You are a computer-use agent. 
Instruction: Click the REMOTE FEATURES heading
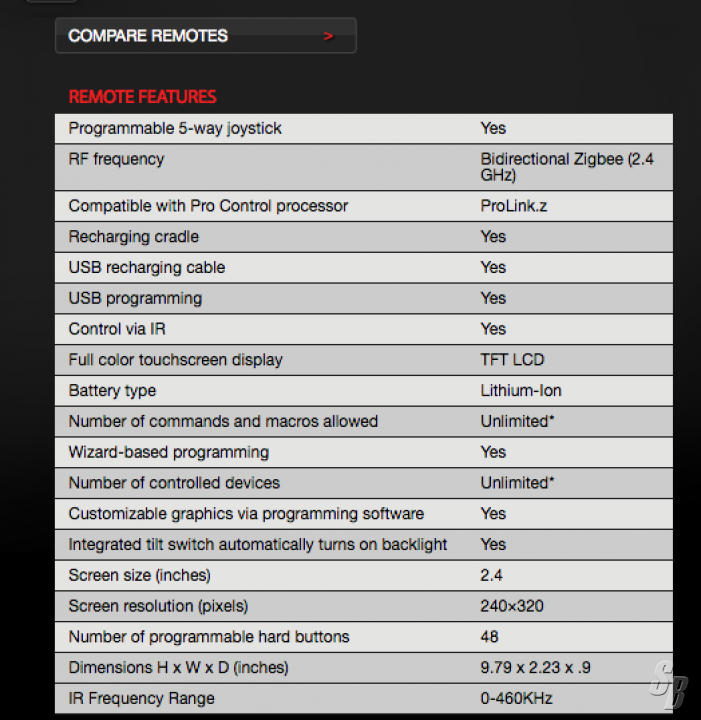pyautogui.click(x=142, y=97)
